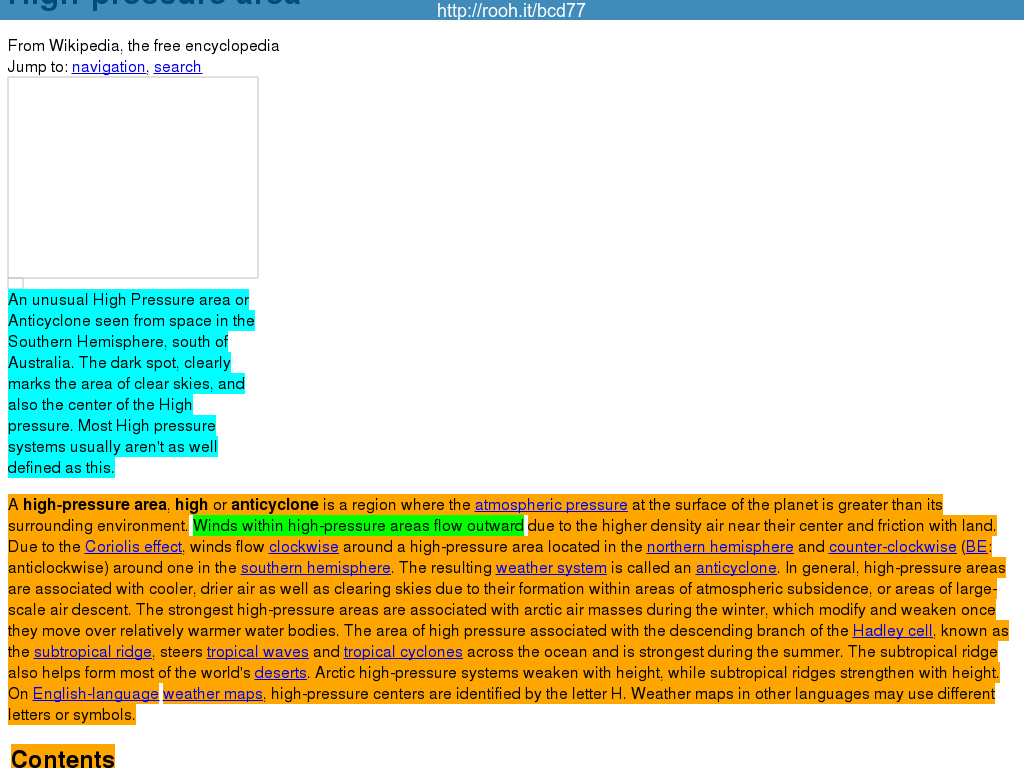
Task: Click the deserts link
Action: tap(280, 673)
